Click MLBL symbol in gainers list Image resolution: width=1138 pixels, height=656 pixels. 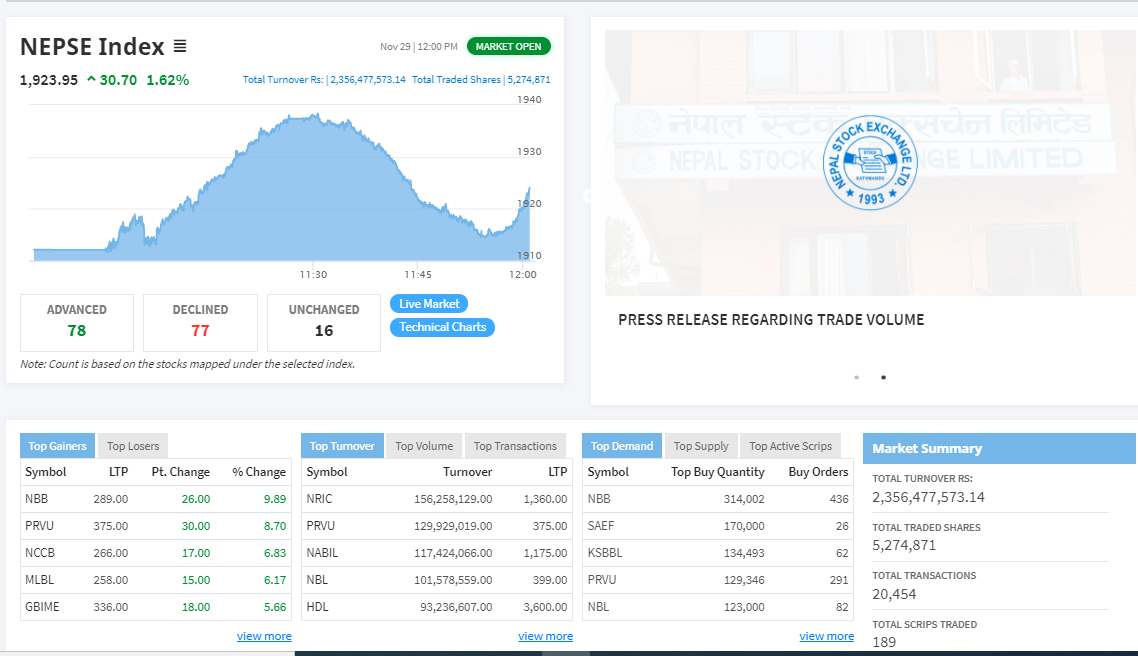pyautogui.click(x=39, y=580)
